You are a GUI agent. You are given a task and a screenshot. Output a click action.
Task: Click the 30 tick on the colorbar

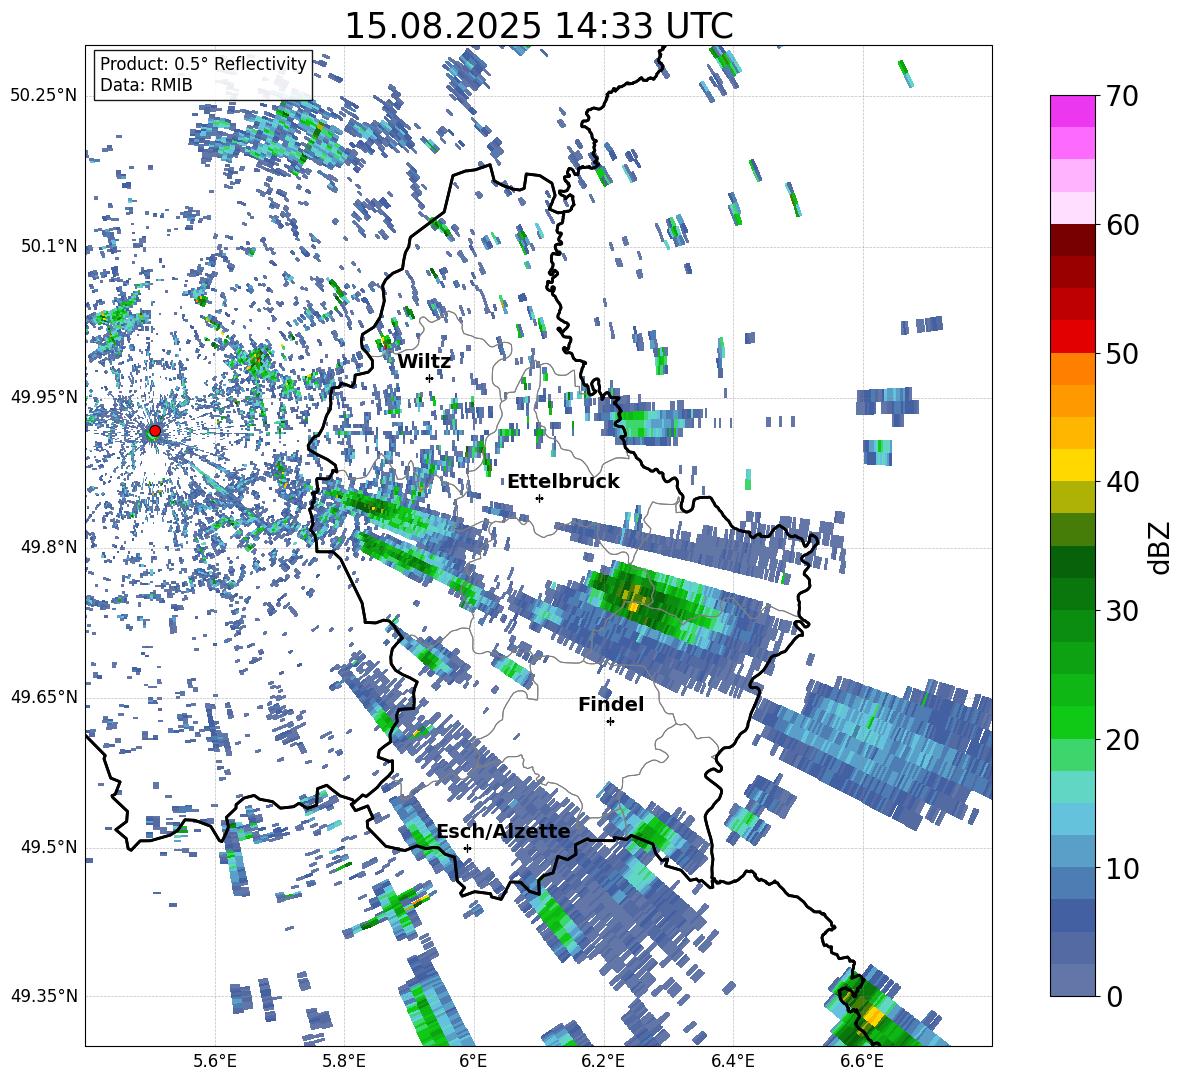(x=1122, y=611)
